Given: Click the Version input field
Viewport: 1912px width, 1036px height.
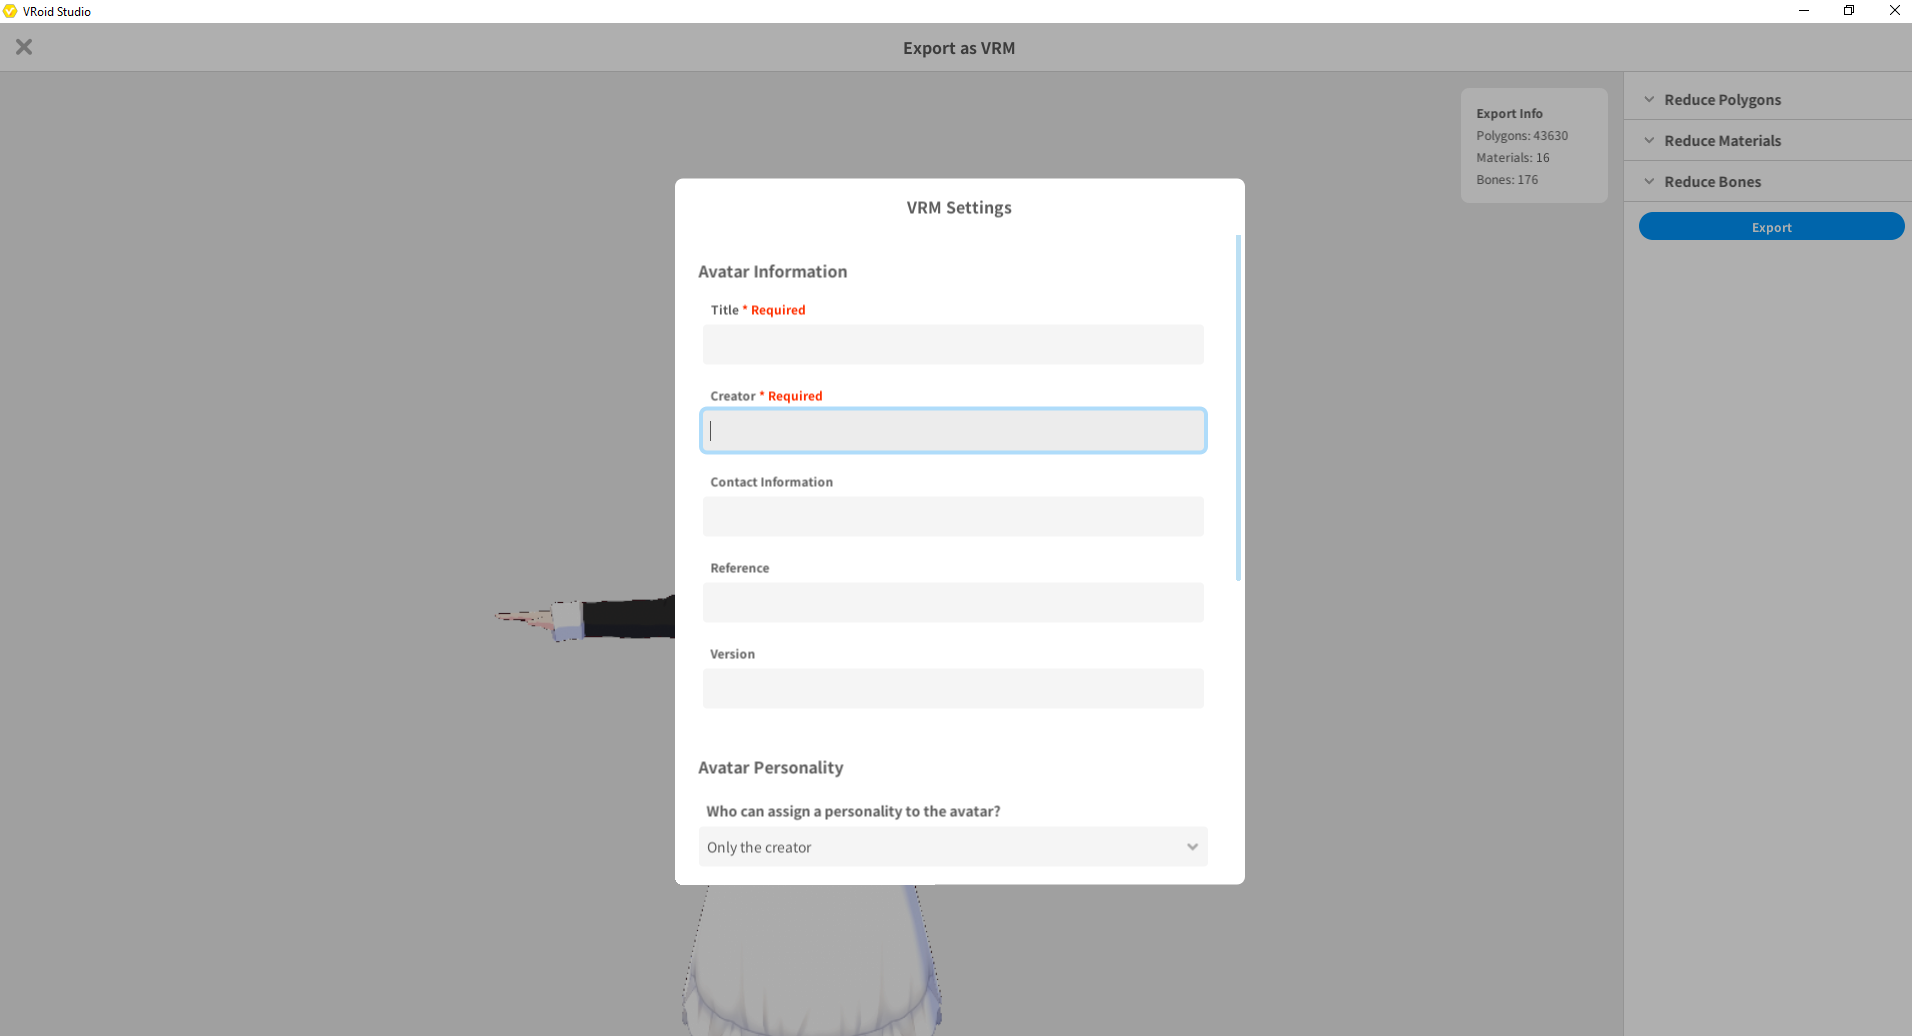Looking at the screenshot, I should point(953,689).
